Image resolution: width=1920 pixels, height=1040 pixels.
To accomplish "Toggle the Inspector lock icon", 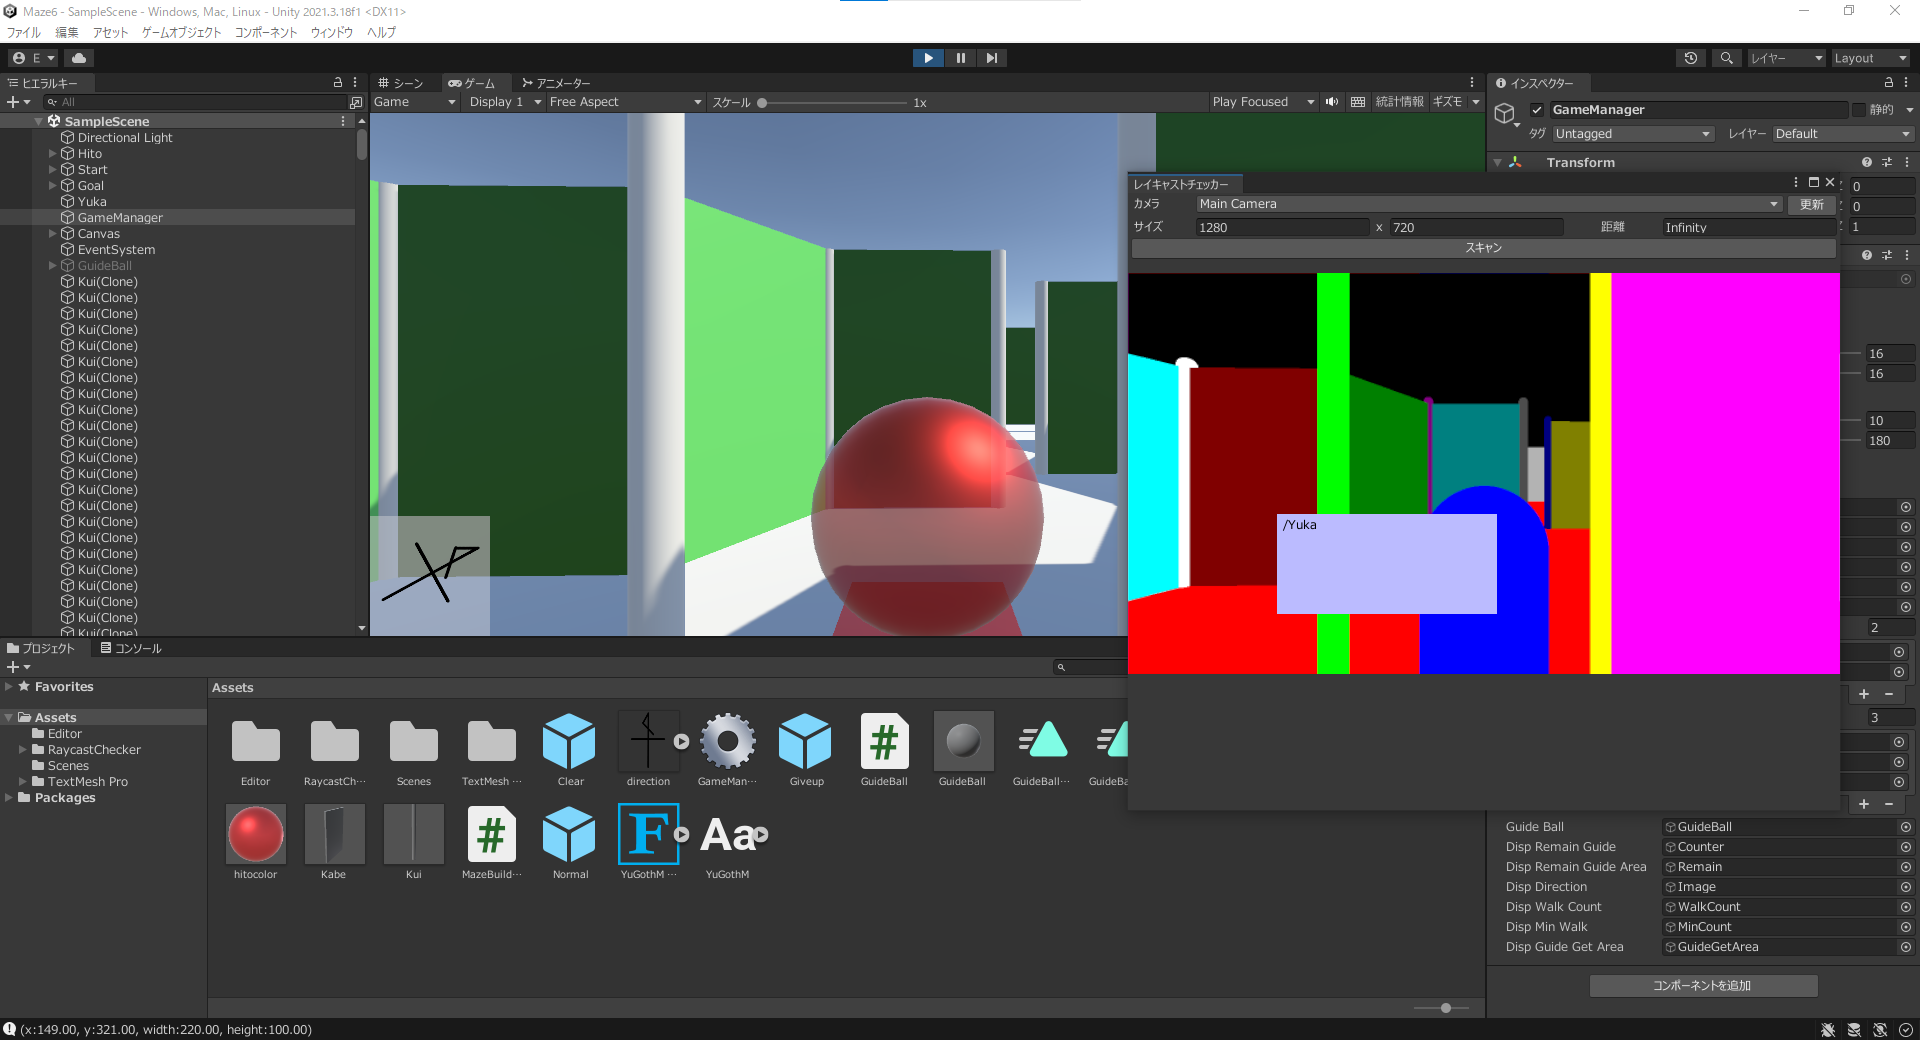I will (x=1888, y=83).
